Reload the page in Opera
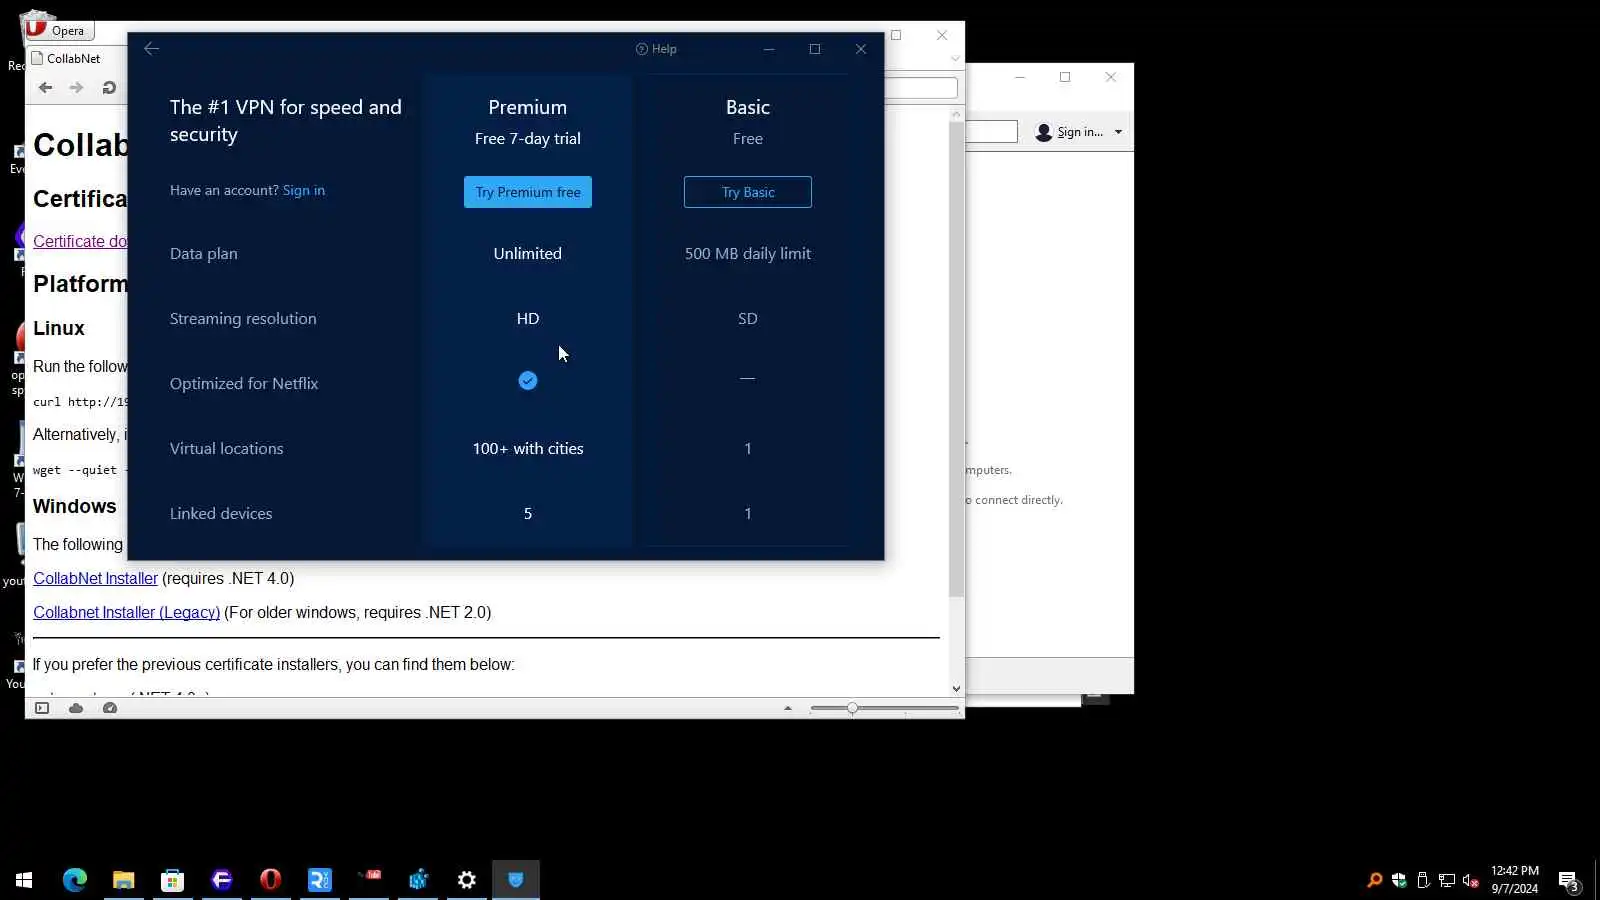Screen dimensions: 1600x900 [109, 88]
